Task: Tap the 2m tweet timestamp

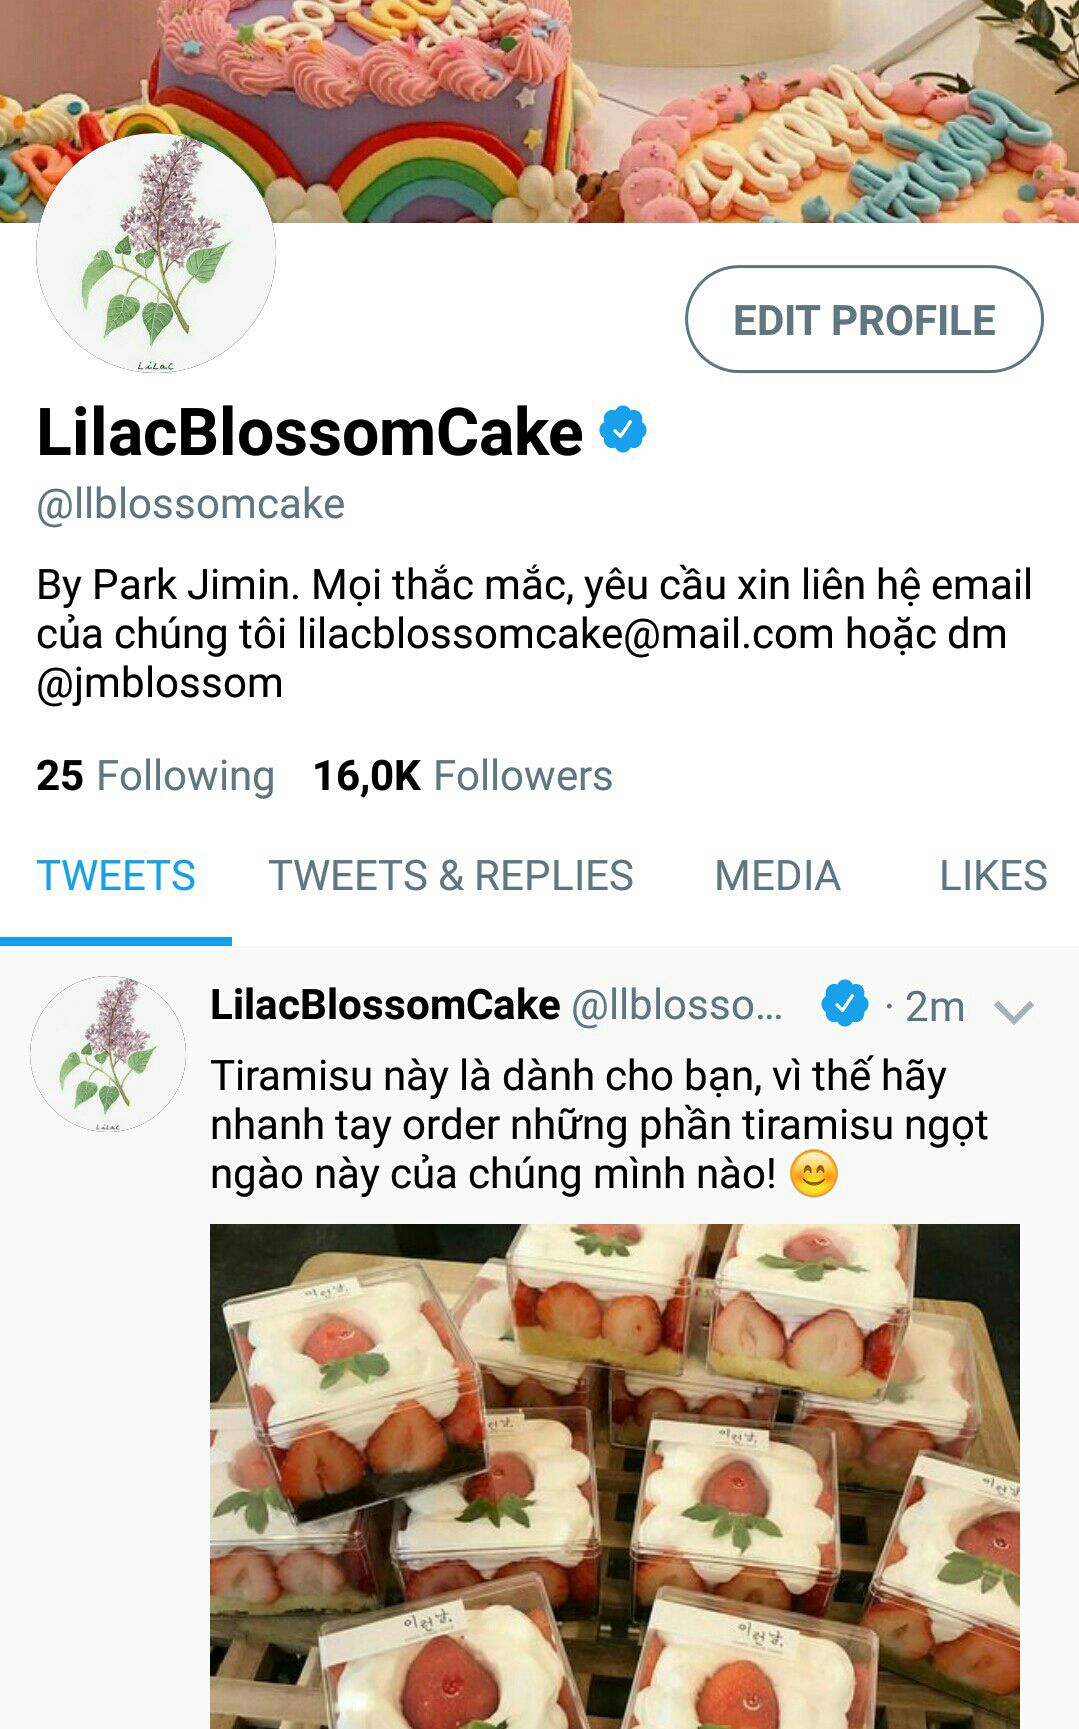Action: [934, 1007]
